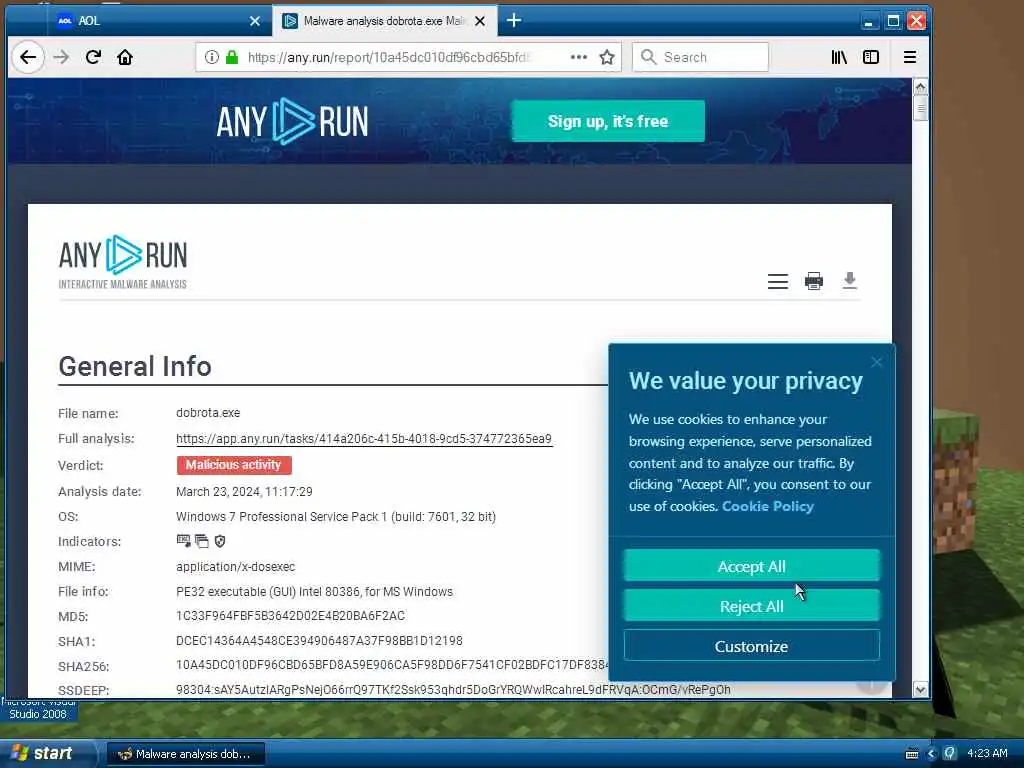
Task: Reload the page with the refresh icon
Action: point(93,57)
